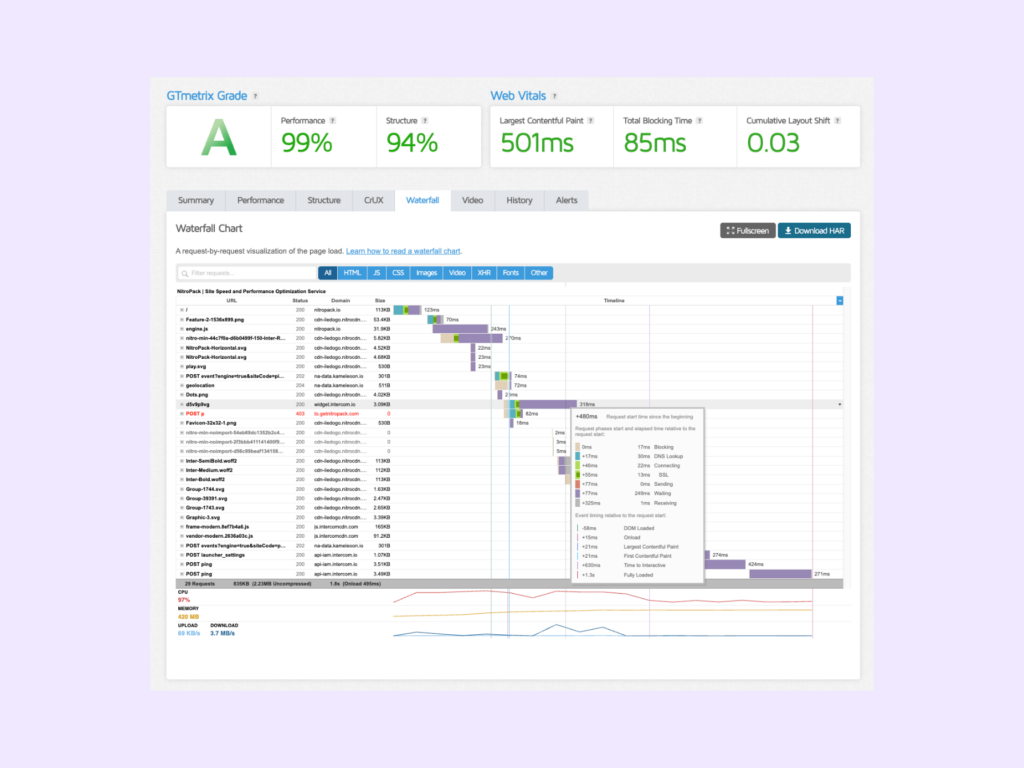The width and height of the screenshot is (1024, 768).
Task: Toggle the XHR request filter
Action: click(484, 273)
